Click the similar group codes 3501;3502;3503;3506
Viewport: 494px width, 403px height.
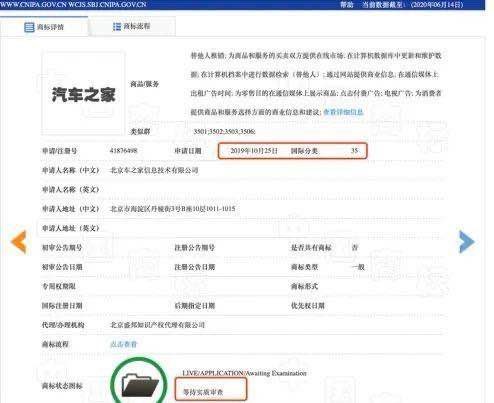point(224,132)
